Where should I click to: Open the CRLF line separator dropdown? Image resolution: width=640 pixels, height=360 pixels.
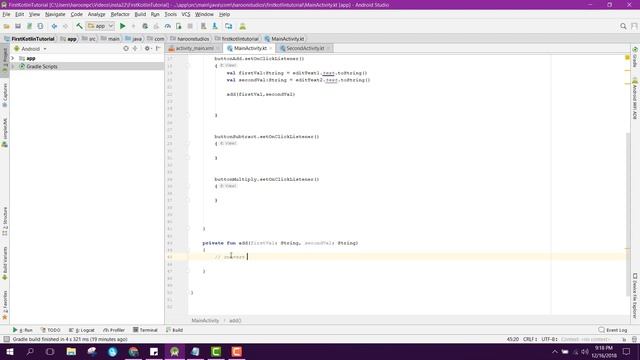coord(530,339)
